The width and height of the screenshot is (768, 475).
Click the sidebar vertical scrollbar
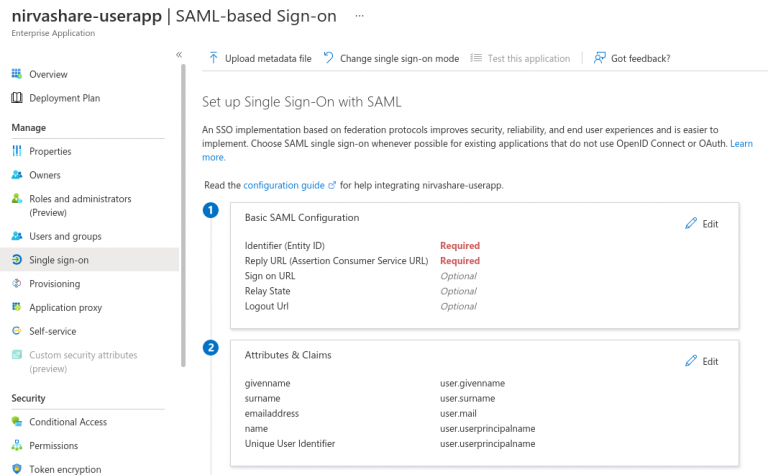[183, 215]
